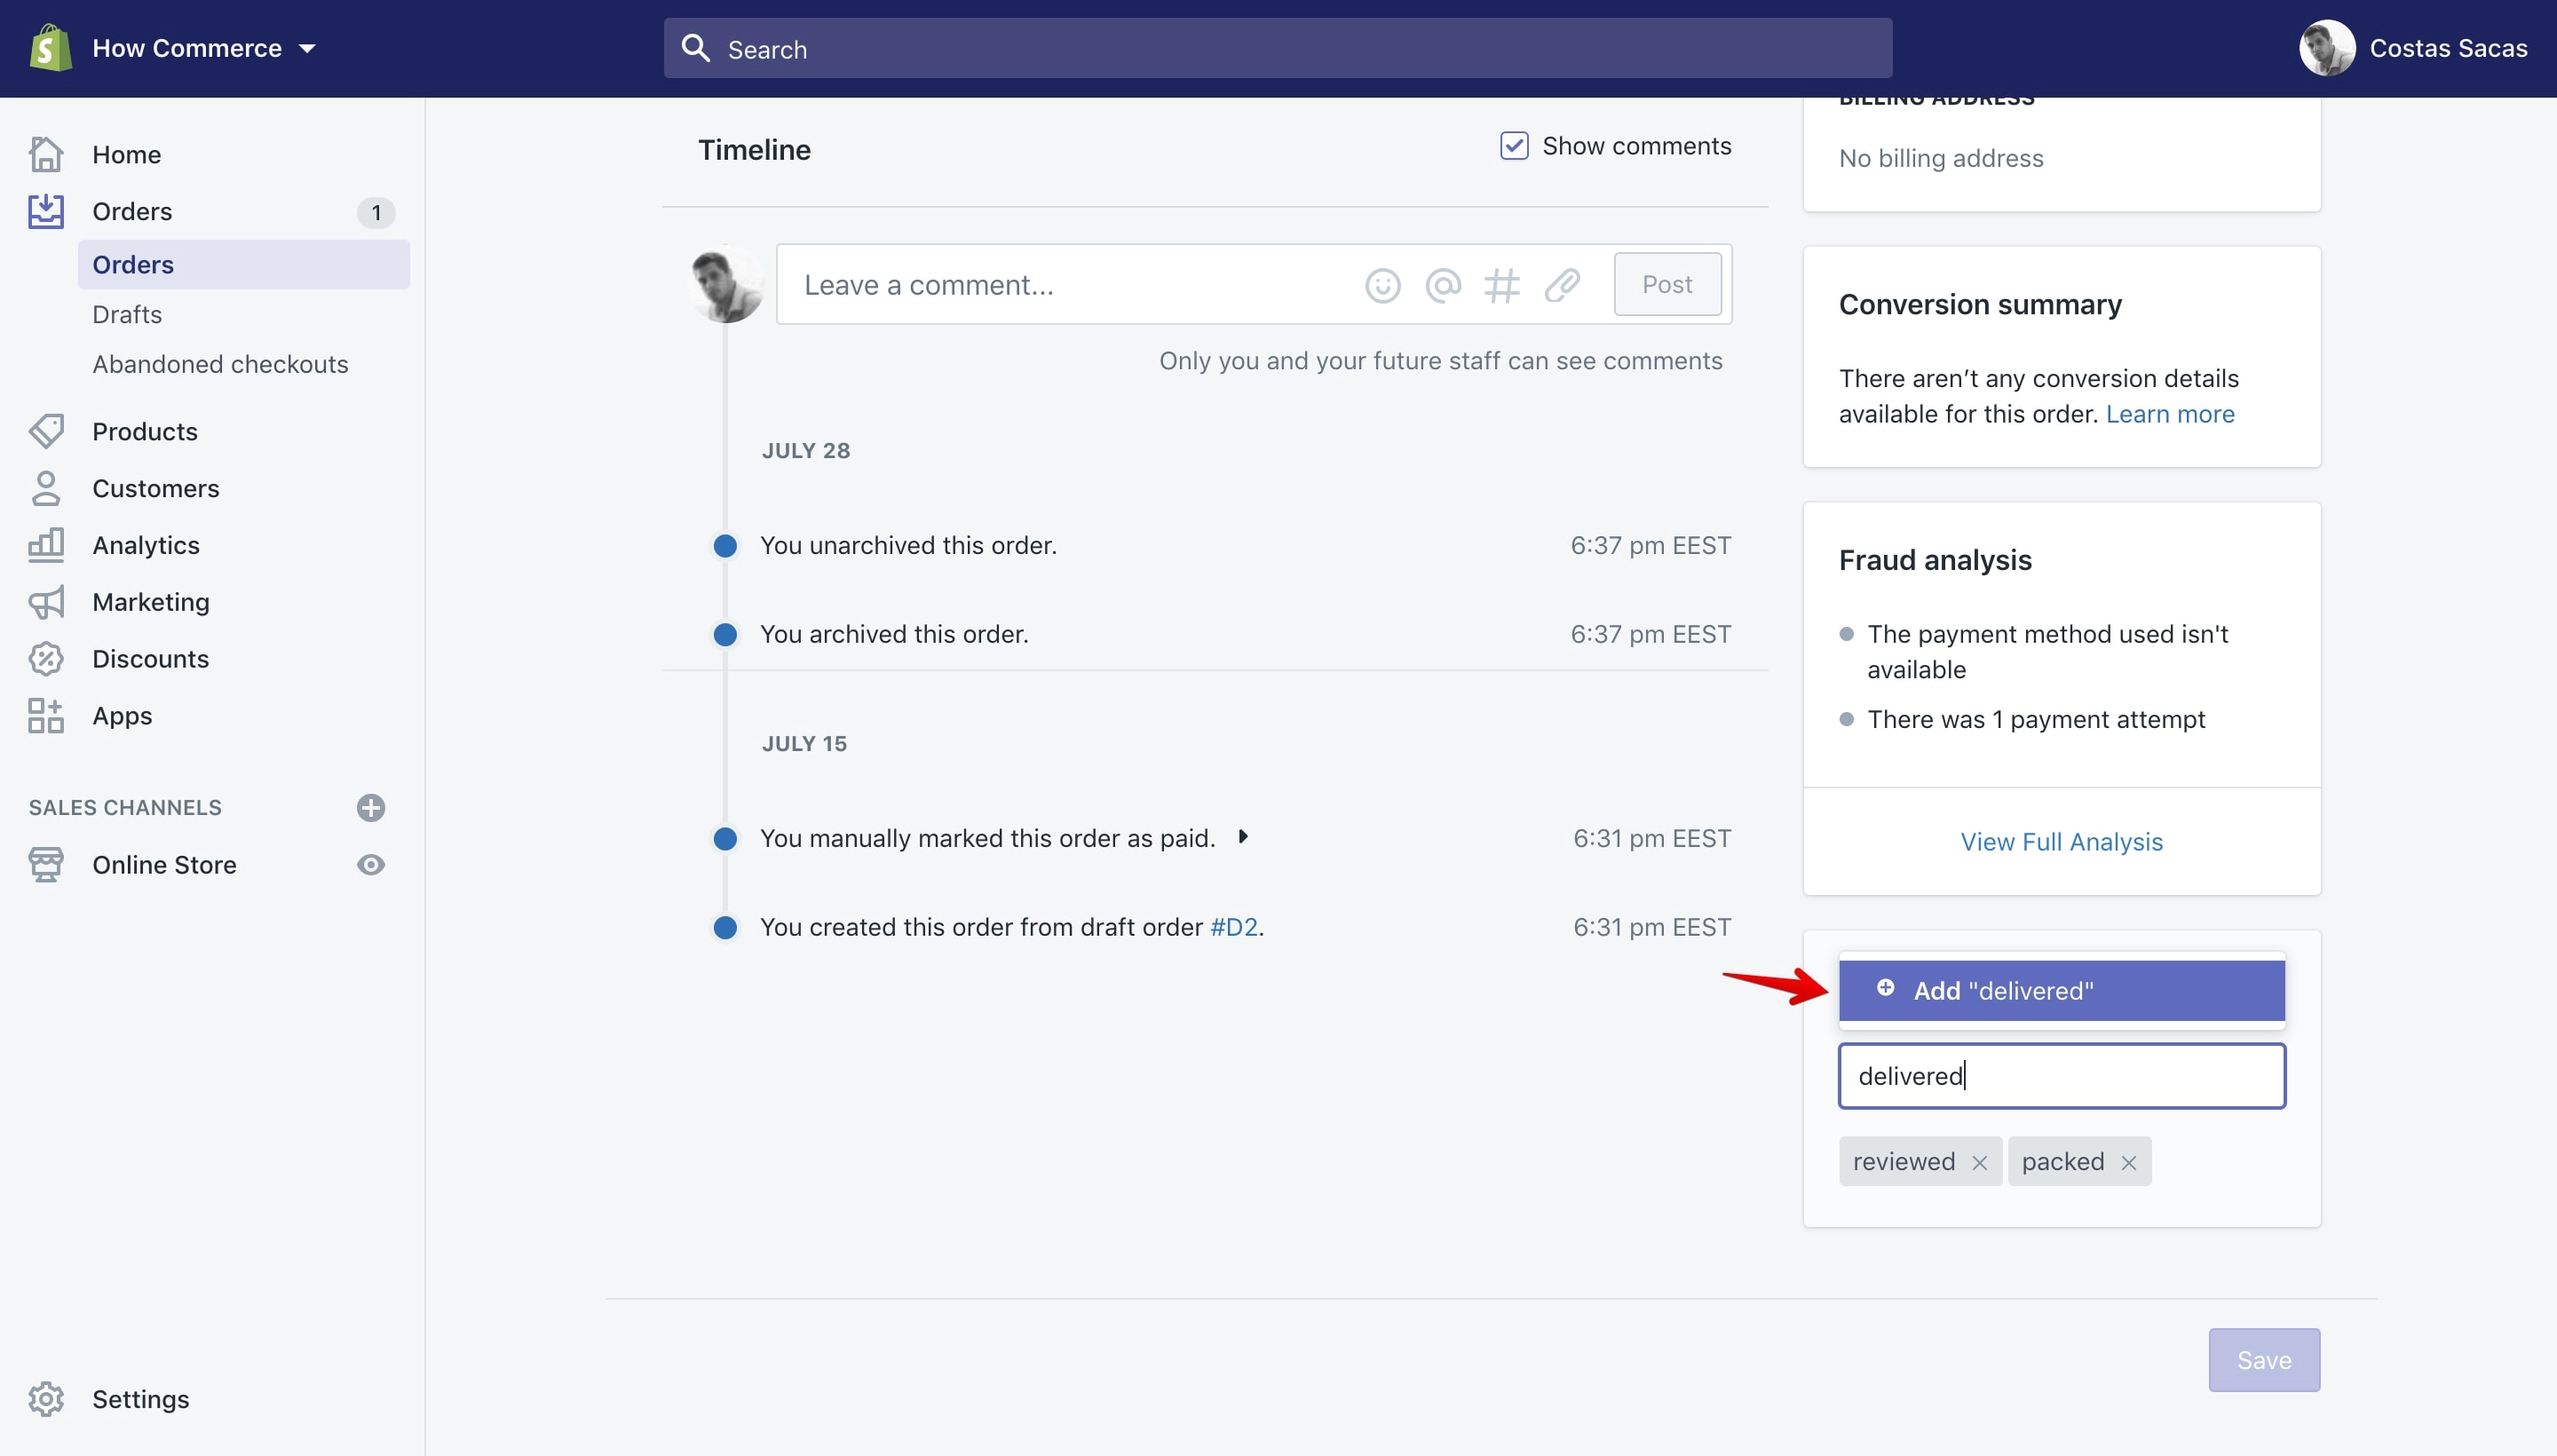
Task: Remove the reviewed tag
Action: pyautogui.click(x=1979, y=1163)
